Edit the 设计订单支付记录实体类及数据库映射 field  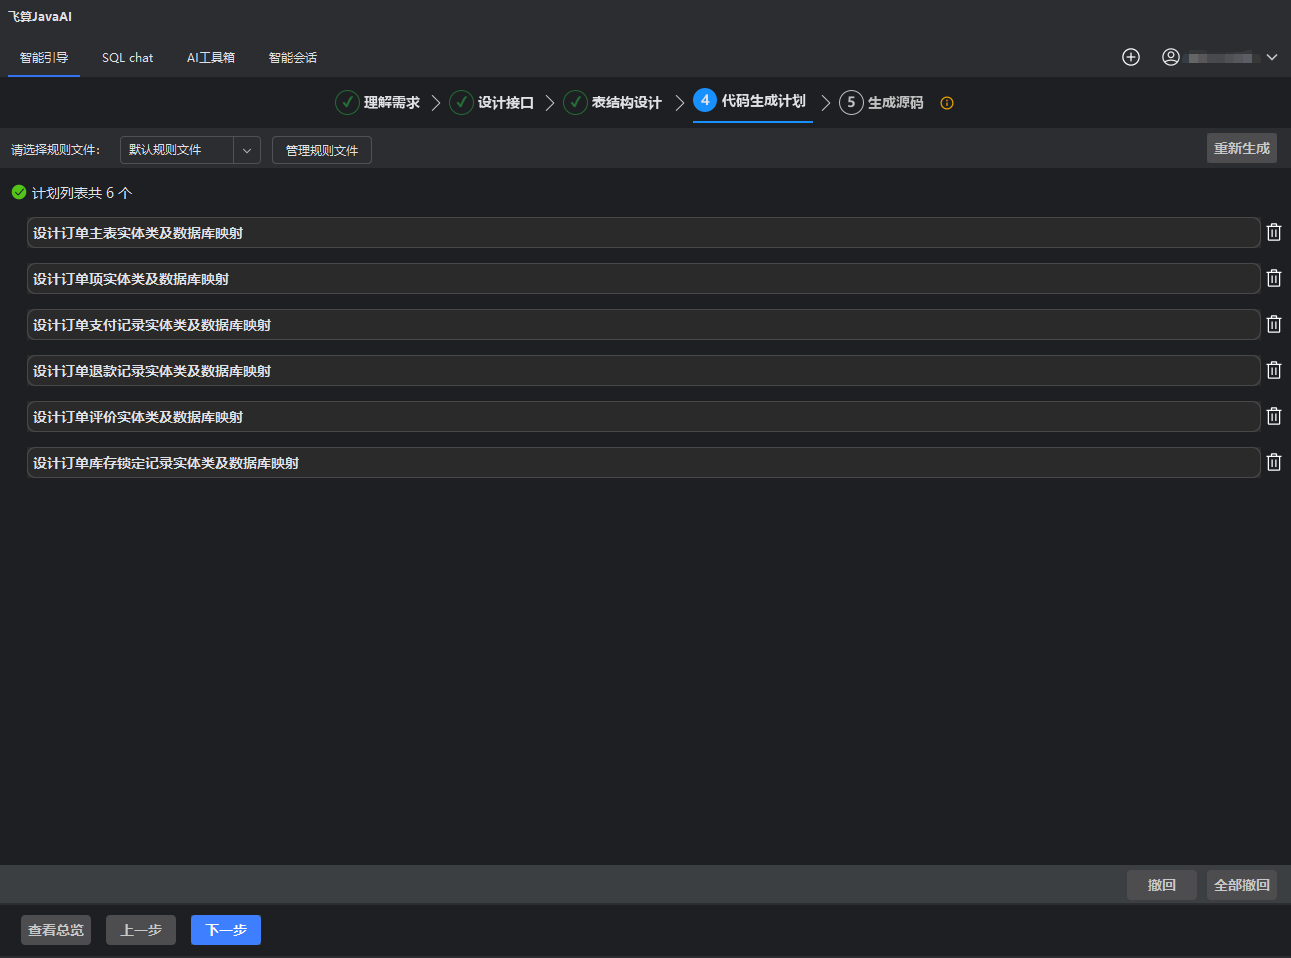643,325
